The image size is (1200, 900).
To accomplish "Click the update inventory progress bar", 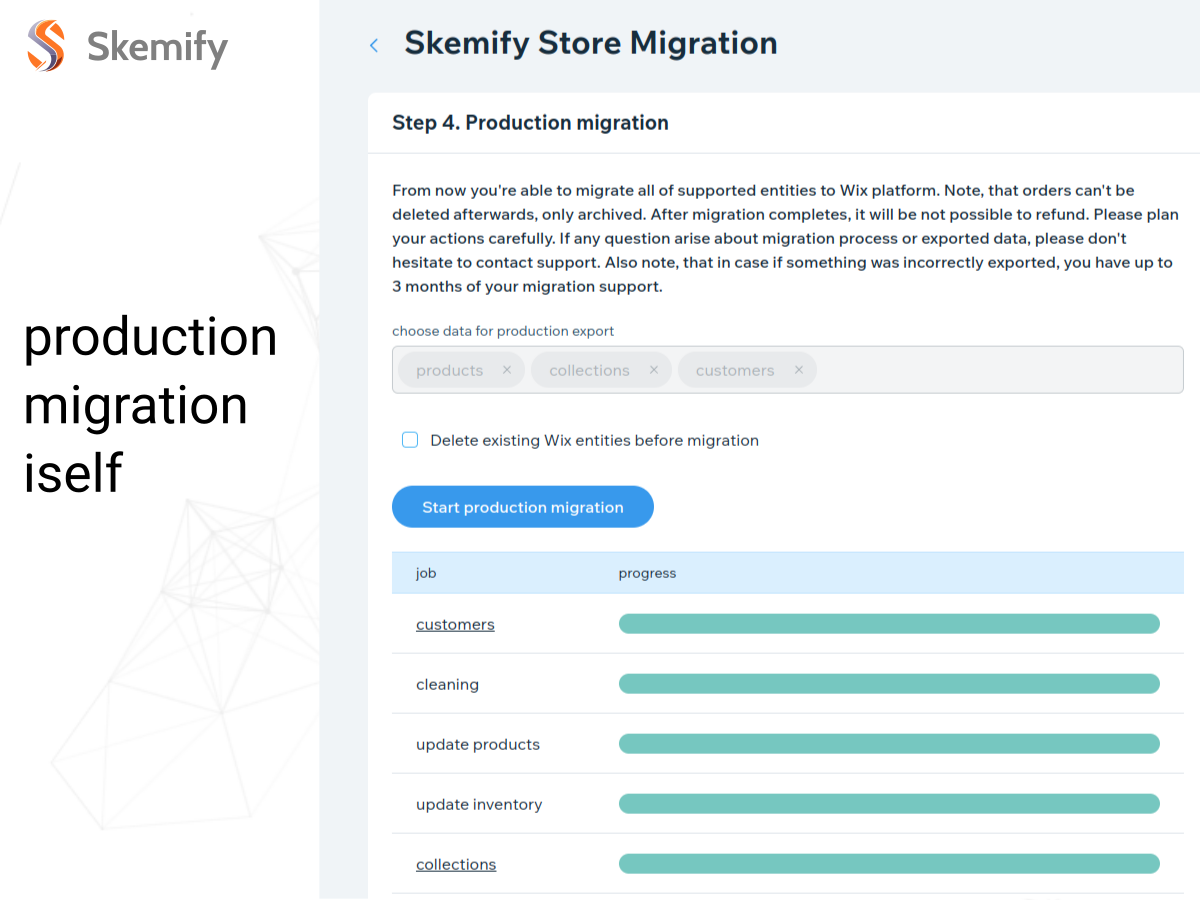I will coord(889,804).
